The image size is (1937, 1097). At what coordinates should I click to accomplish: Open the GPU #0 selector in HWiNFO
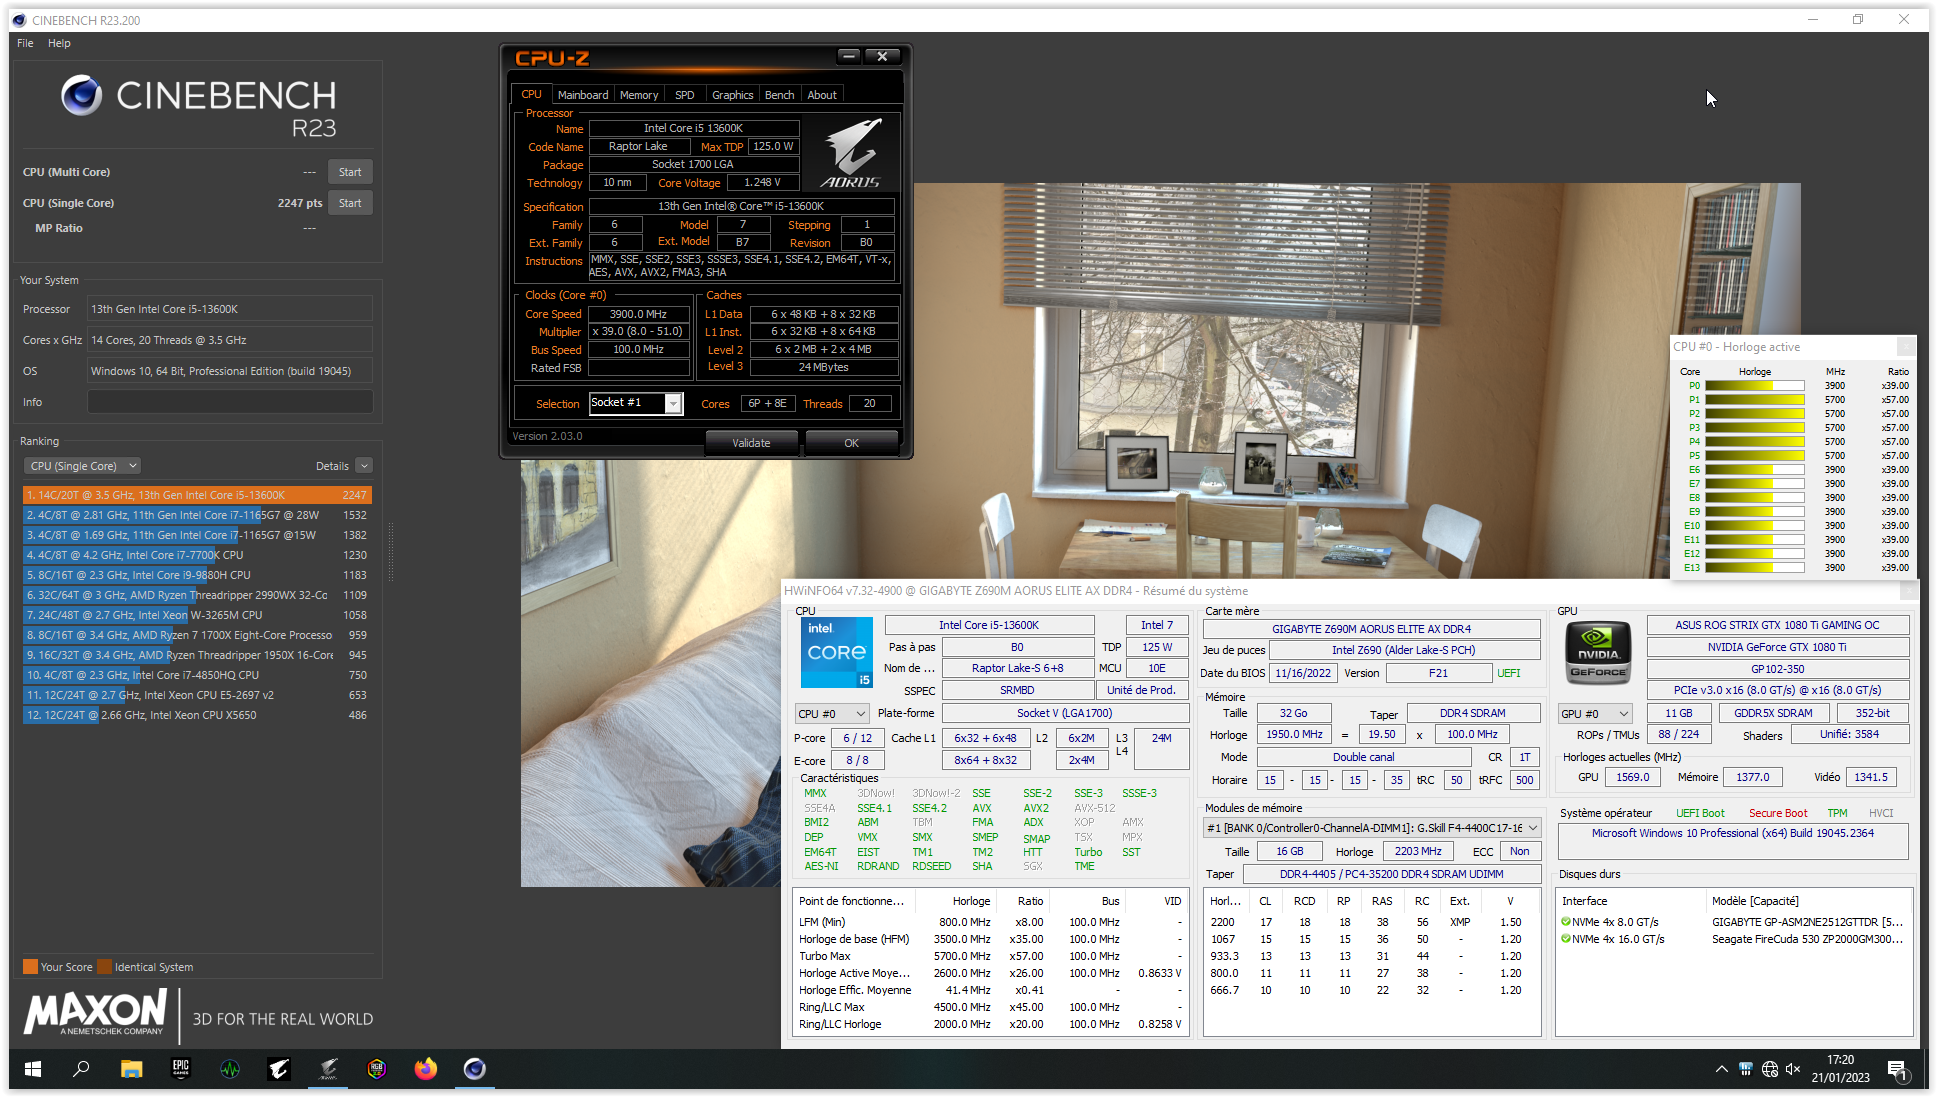[x=1595, y=714]
